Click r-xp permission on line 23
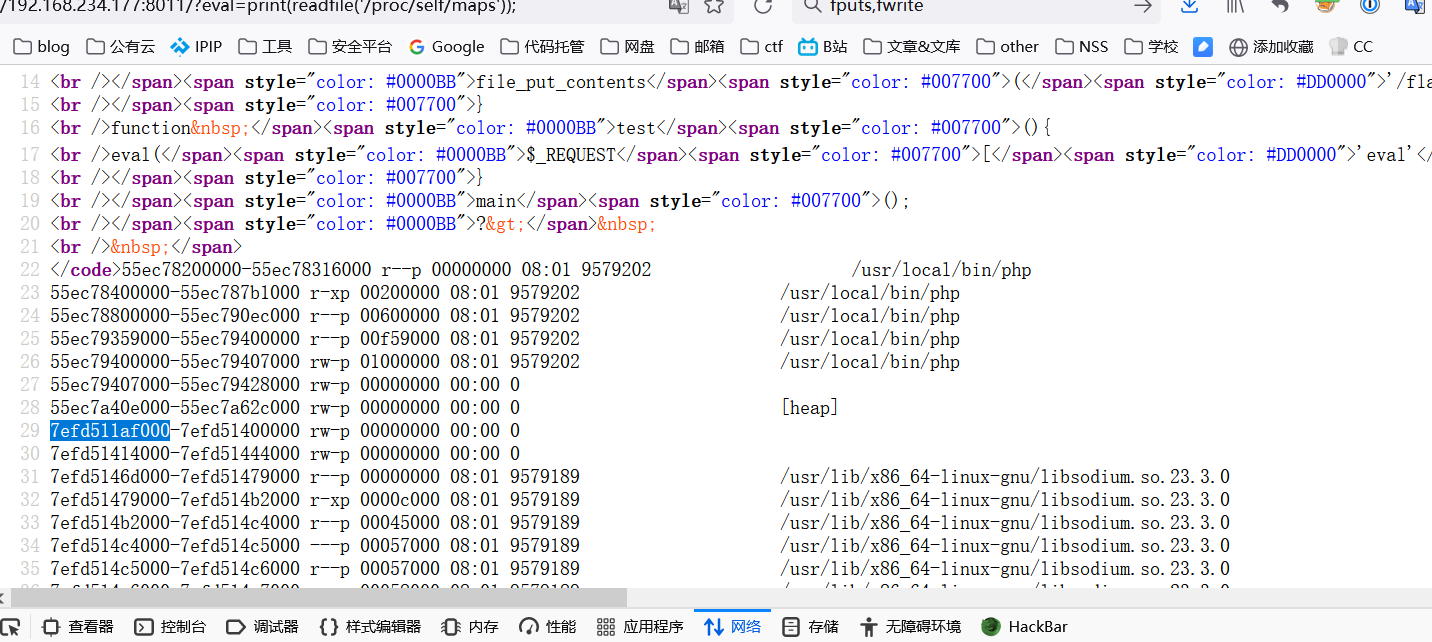Screen dimensions: 1432x642 pyautogui.click(x=330, y=293)
